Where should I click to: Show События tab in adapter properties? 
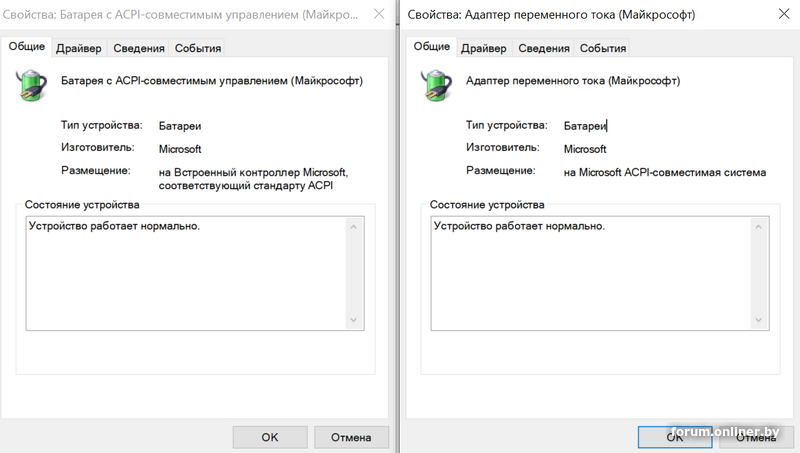pyautogui.click(x=603, y=48)
